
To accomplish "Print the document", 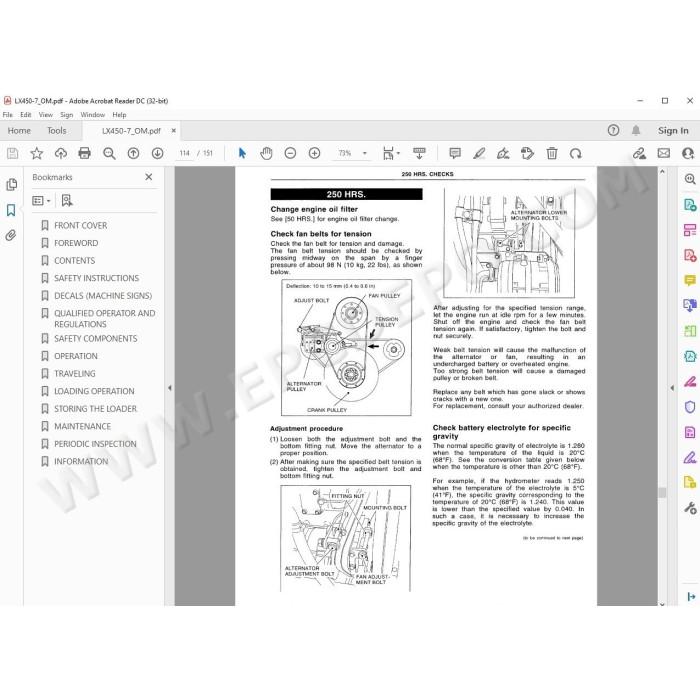I will click(x=84, y=154).
